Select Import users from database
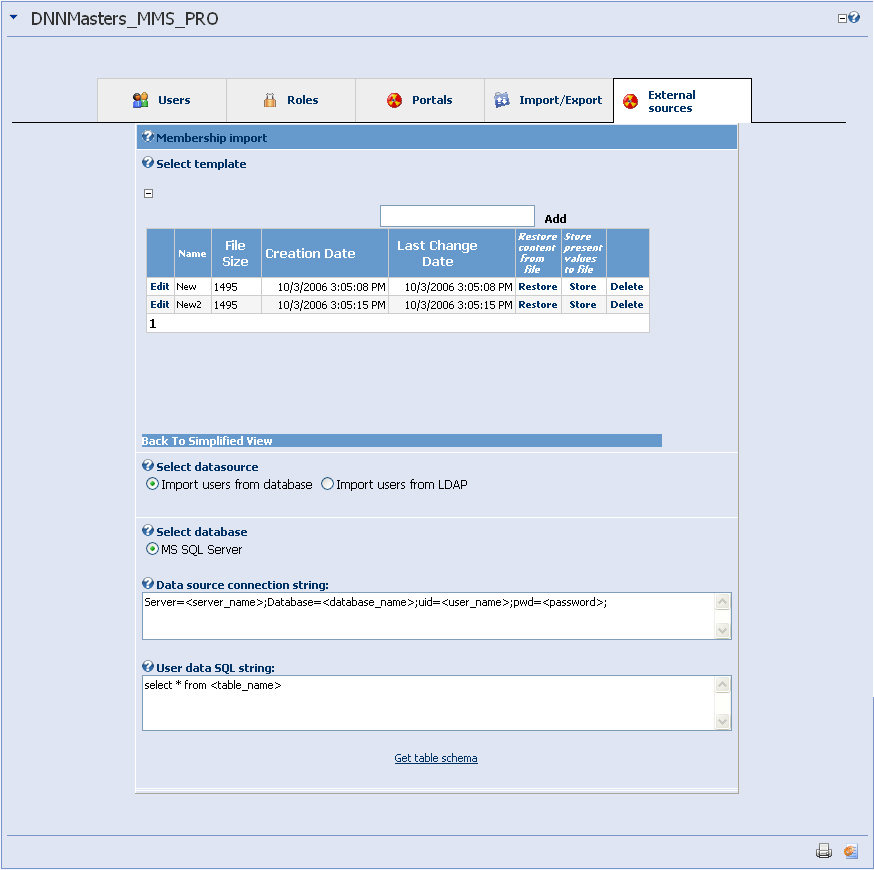The image size is (874, 870). [x=152, y=484]
